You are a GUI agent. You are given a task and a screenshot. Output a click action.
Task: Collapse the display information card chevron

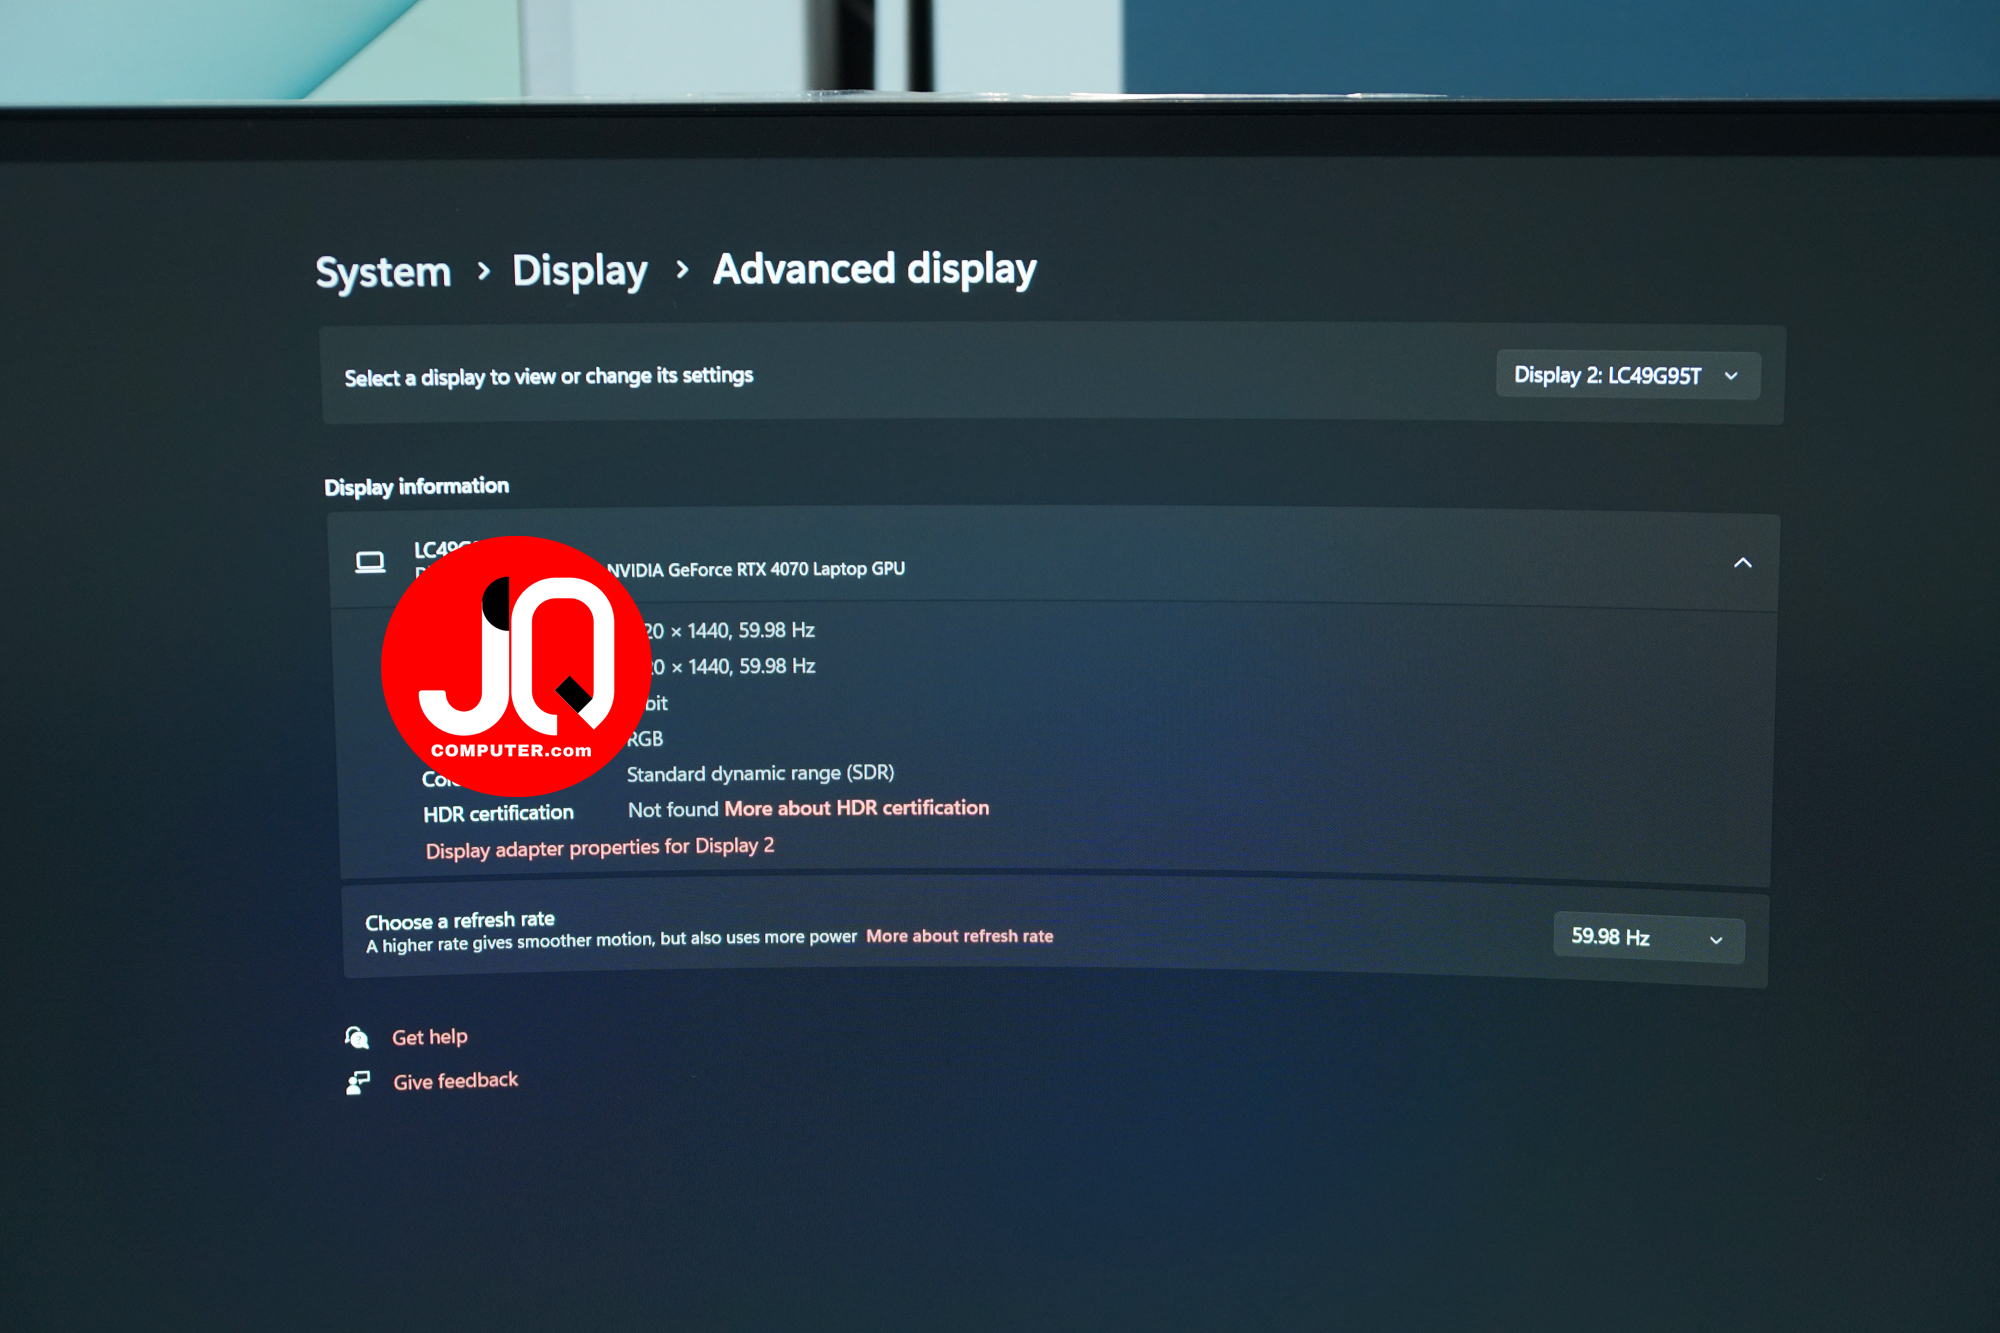[x=1742, y=563]
